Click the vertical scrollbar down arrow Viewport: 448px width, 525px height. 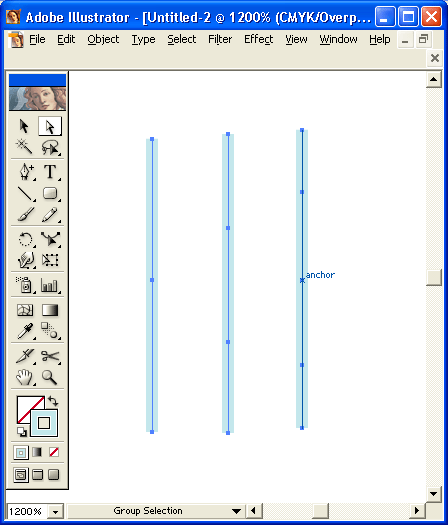[x=434, y=494]
